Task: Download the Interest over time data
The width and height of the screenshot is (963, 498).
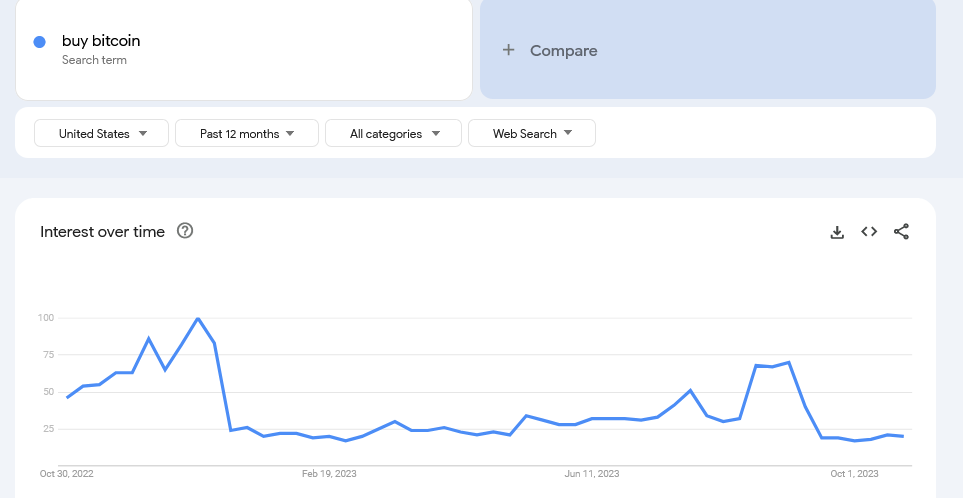Action: [837, 232]
